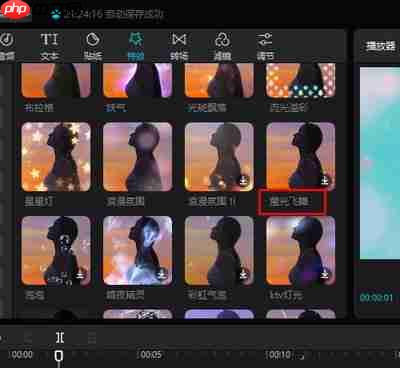Download the rainbow bubble effect (彩虹气泡)
The image size is (400, 368).
[x=244, y=275]
